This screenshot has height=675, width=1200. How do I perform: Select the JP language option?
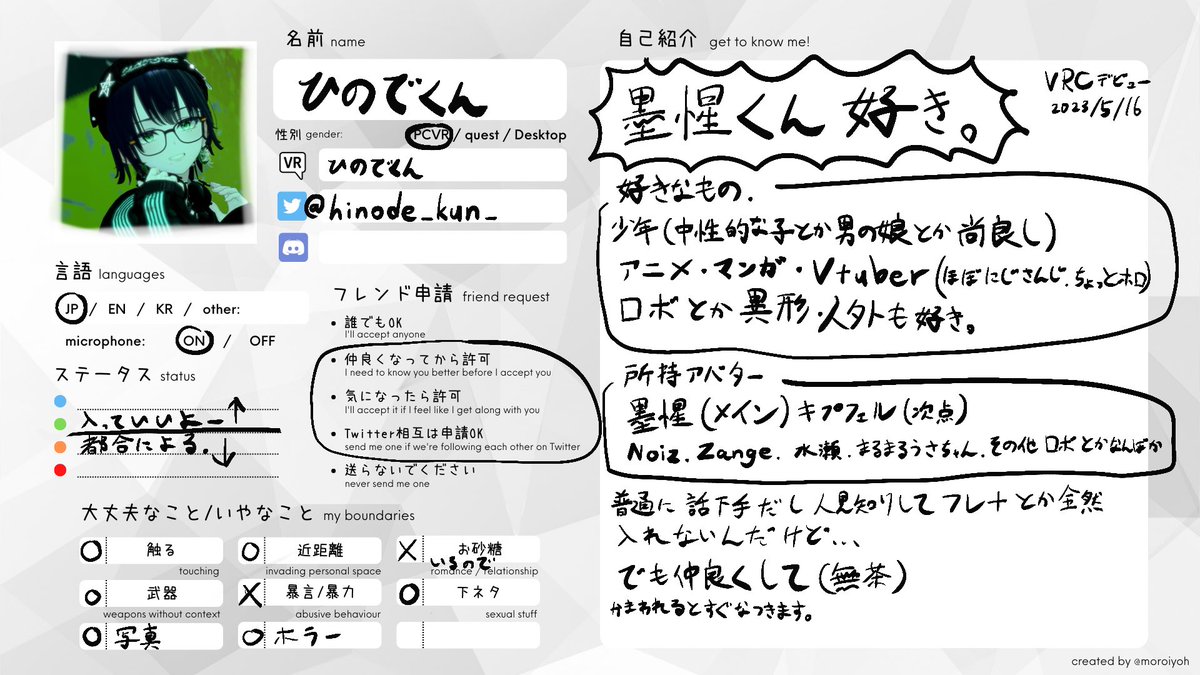point(71,309)
